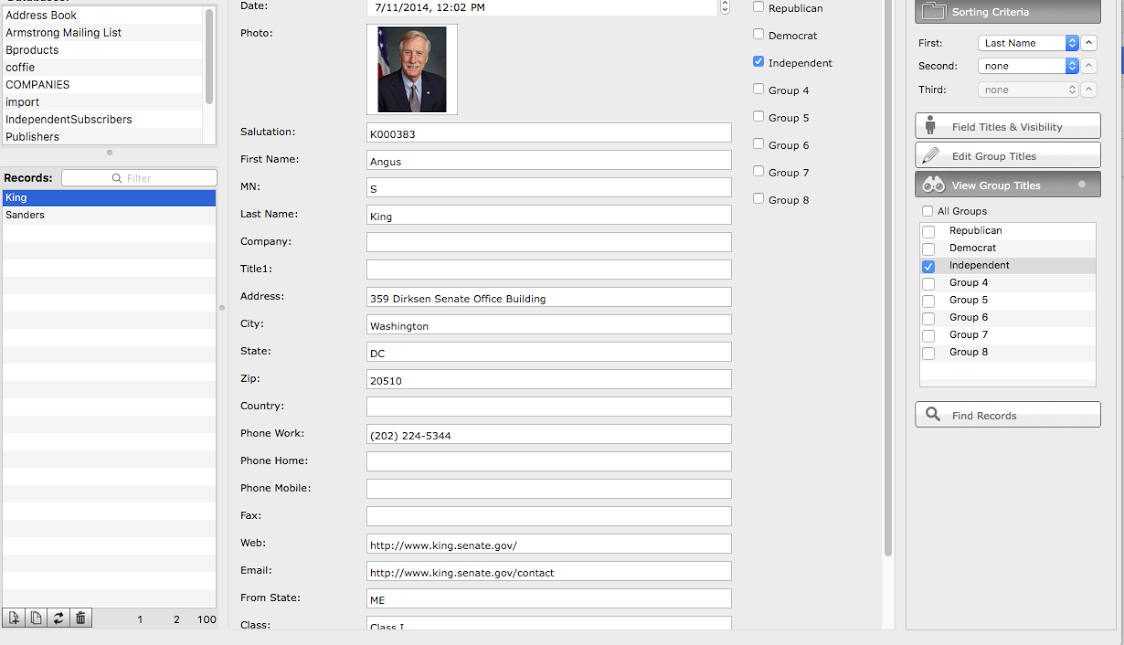
Task: Click the records Filter search field
Action: pyautogui.click(x=139, y=178)
